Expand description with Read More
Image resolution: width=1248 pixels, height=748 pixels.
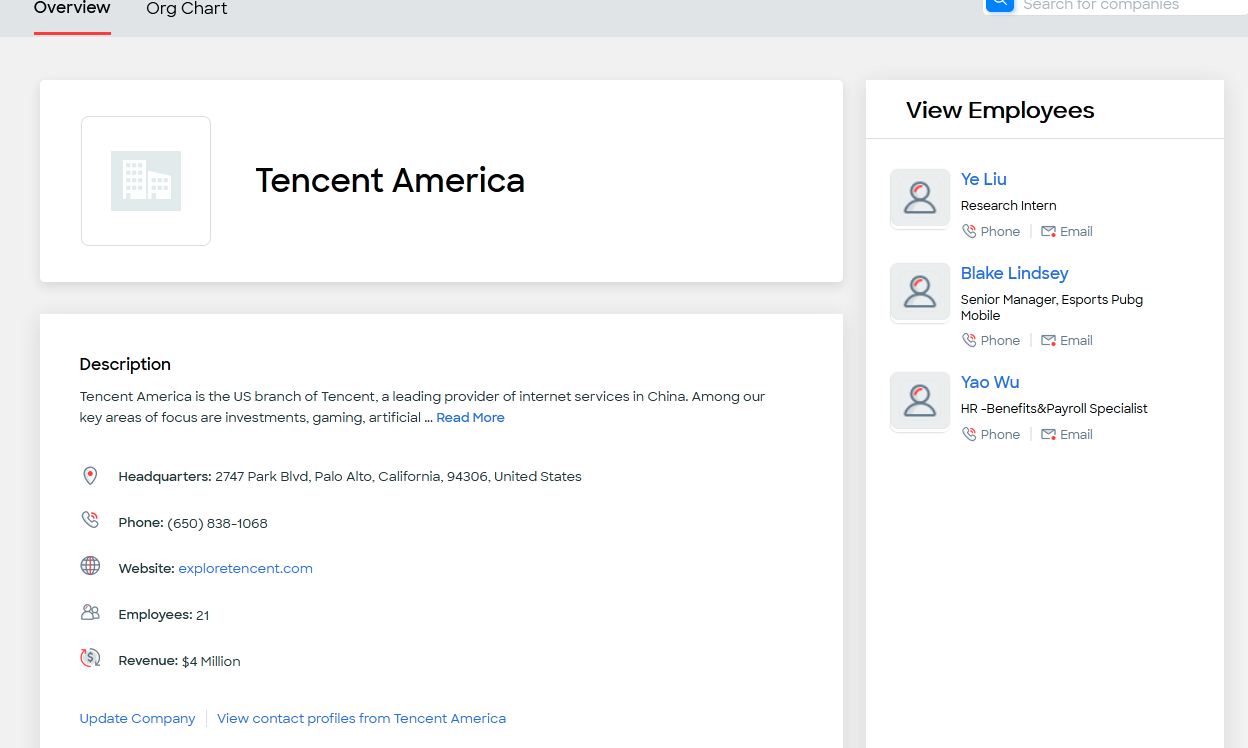(470, 418)
